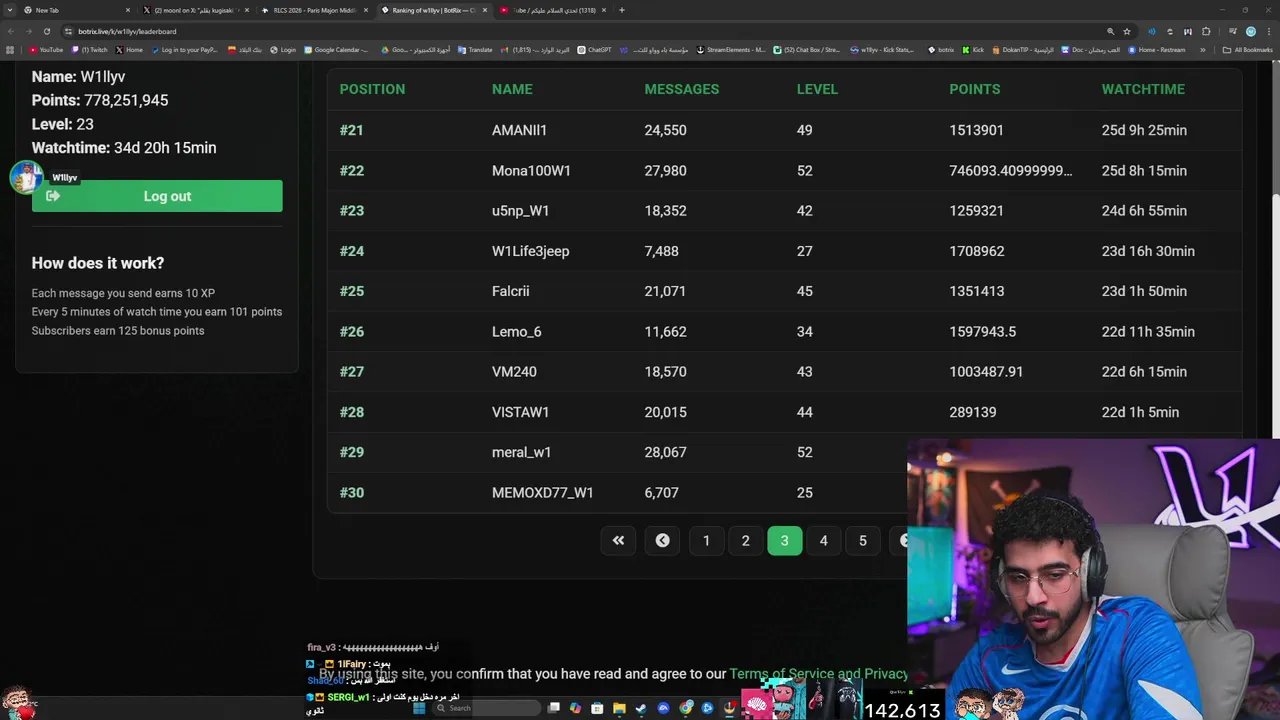1280x720 pixels.
Task: Open the Google Calendar bookmark
Action: coord(336,50)
